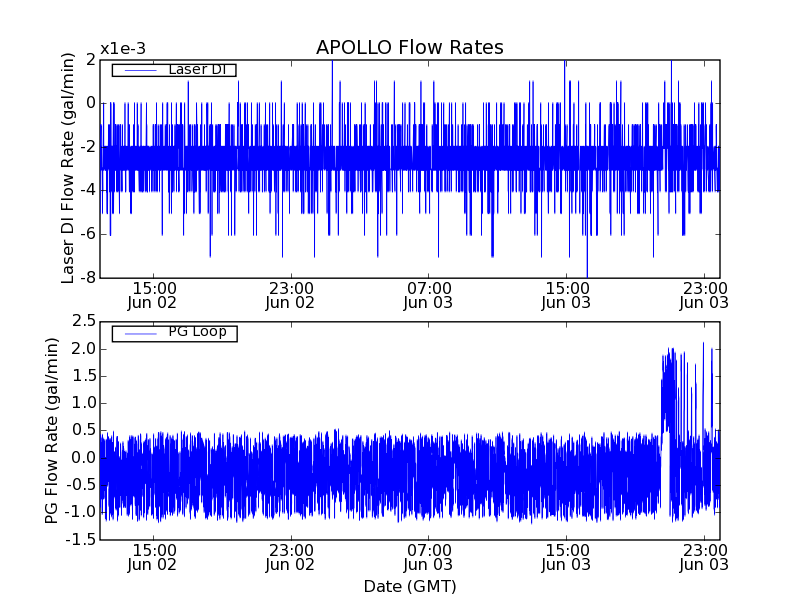
Task: Click the 15:00 Jun 03 tick on top plot
Action: (x=566, y=295)
